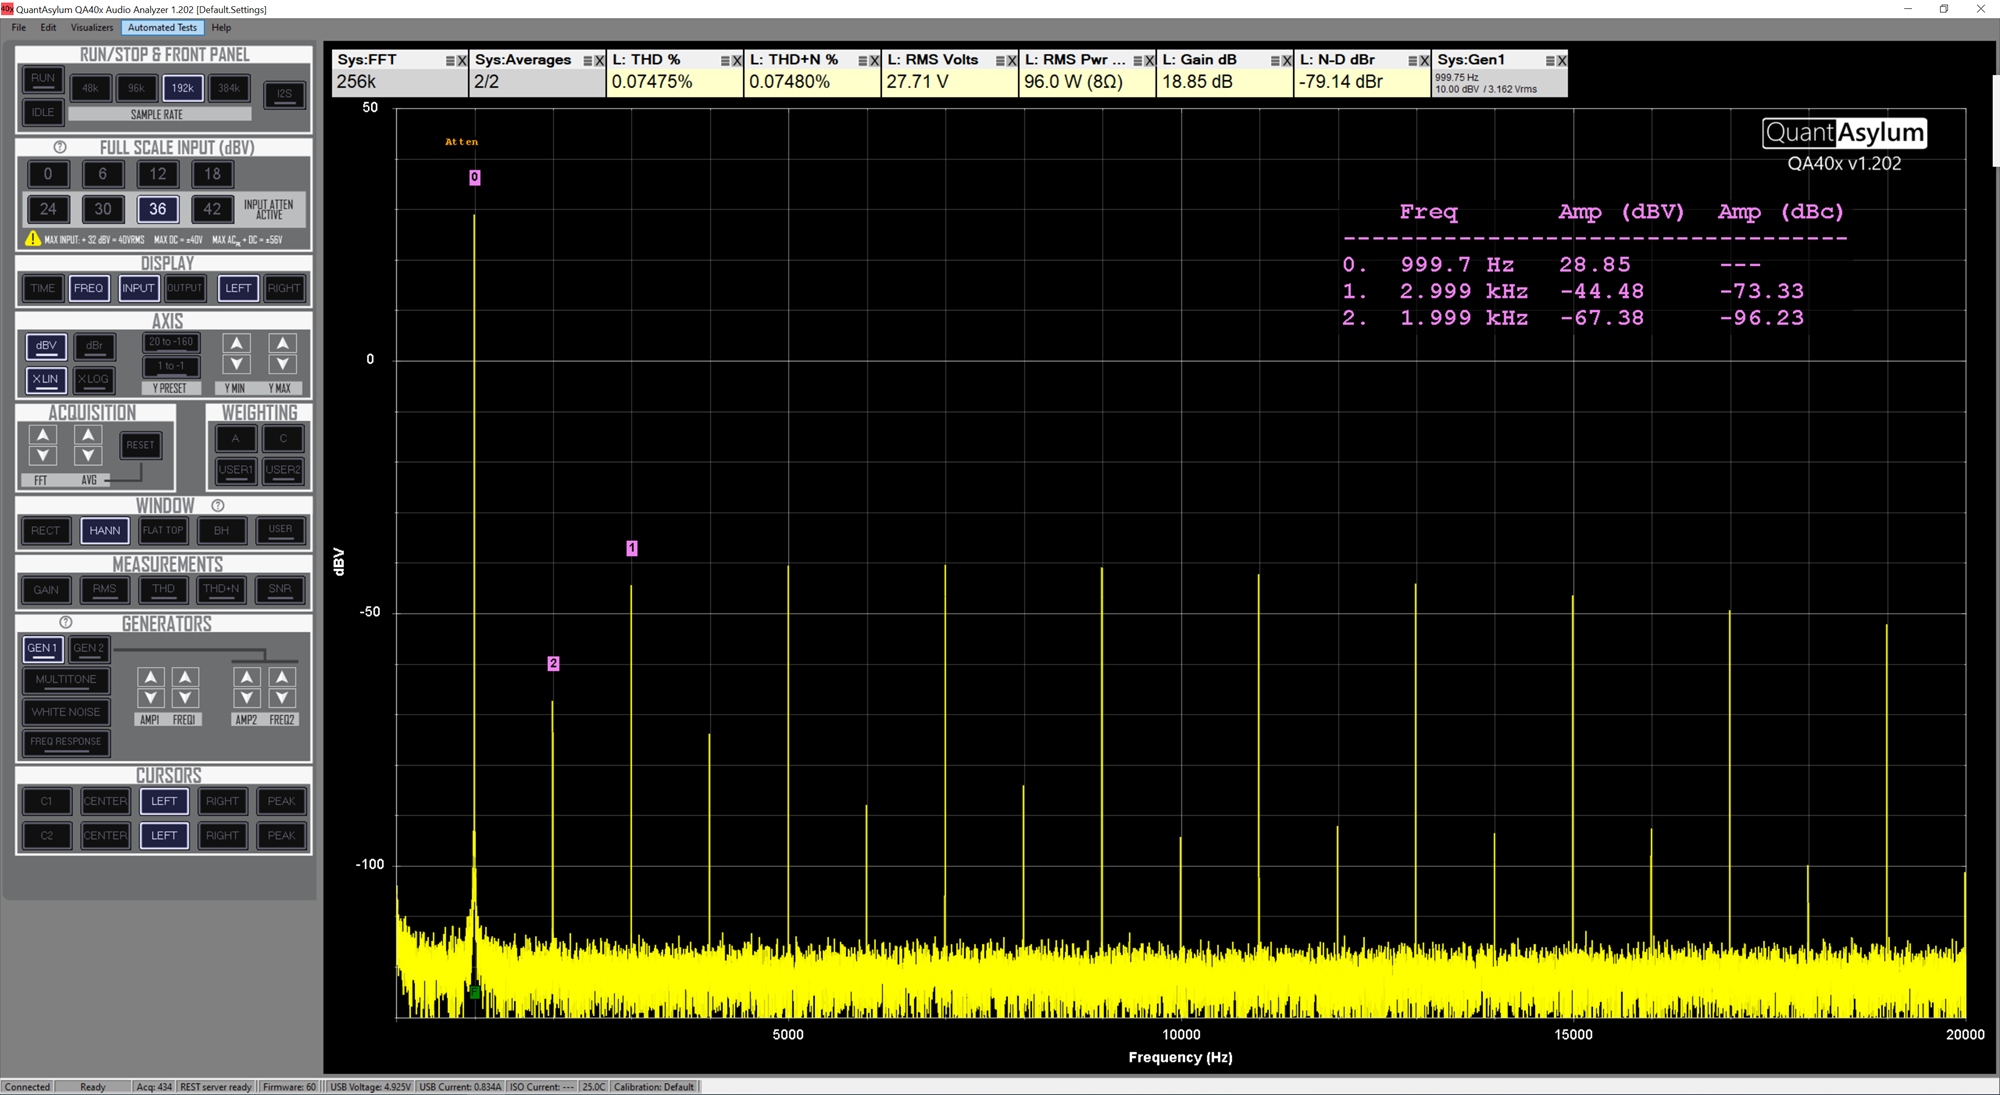Screen dimensions: 2000x1095
Task: Open the Automated Tests menu
Action: (162, 28)
